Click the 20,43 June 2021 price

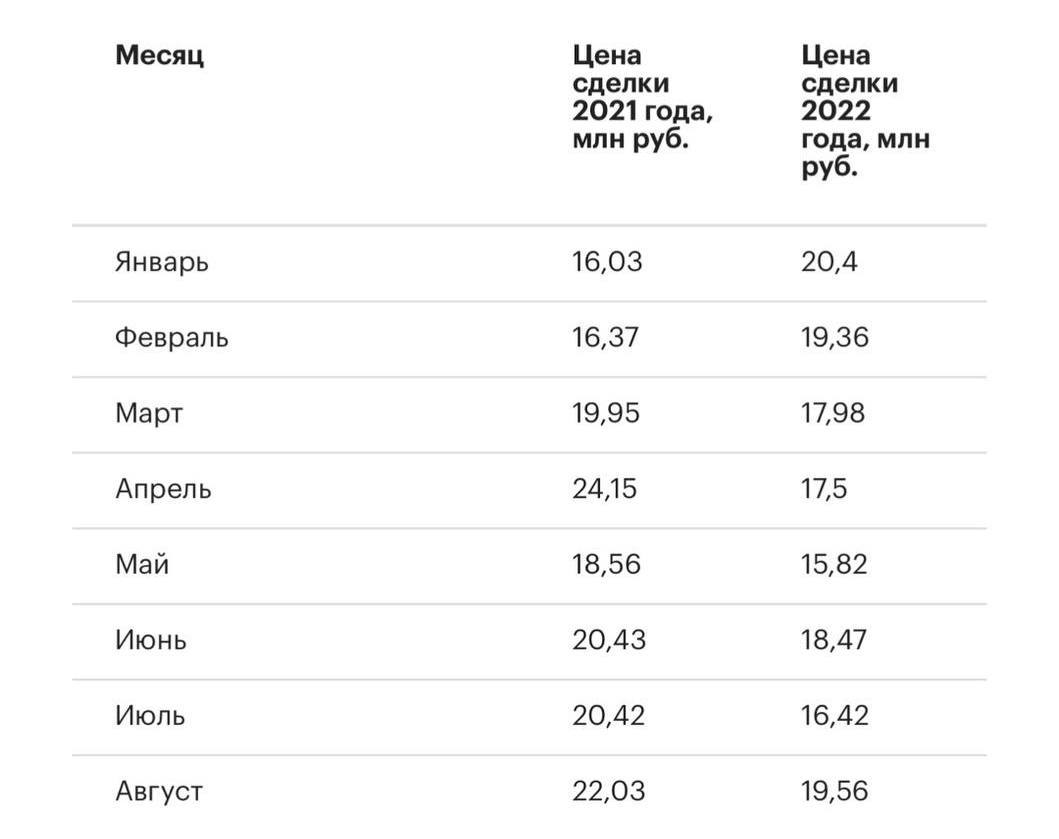609,640
